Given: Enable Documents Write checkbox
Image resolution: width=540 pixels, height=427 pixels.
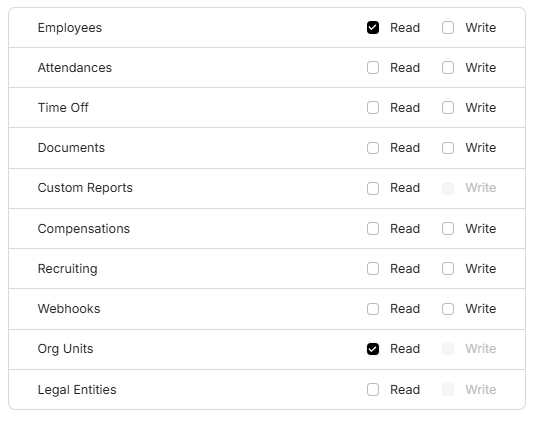Looking at the screenshot, I should [448, 148].
